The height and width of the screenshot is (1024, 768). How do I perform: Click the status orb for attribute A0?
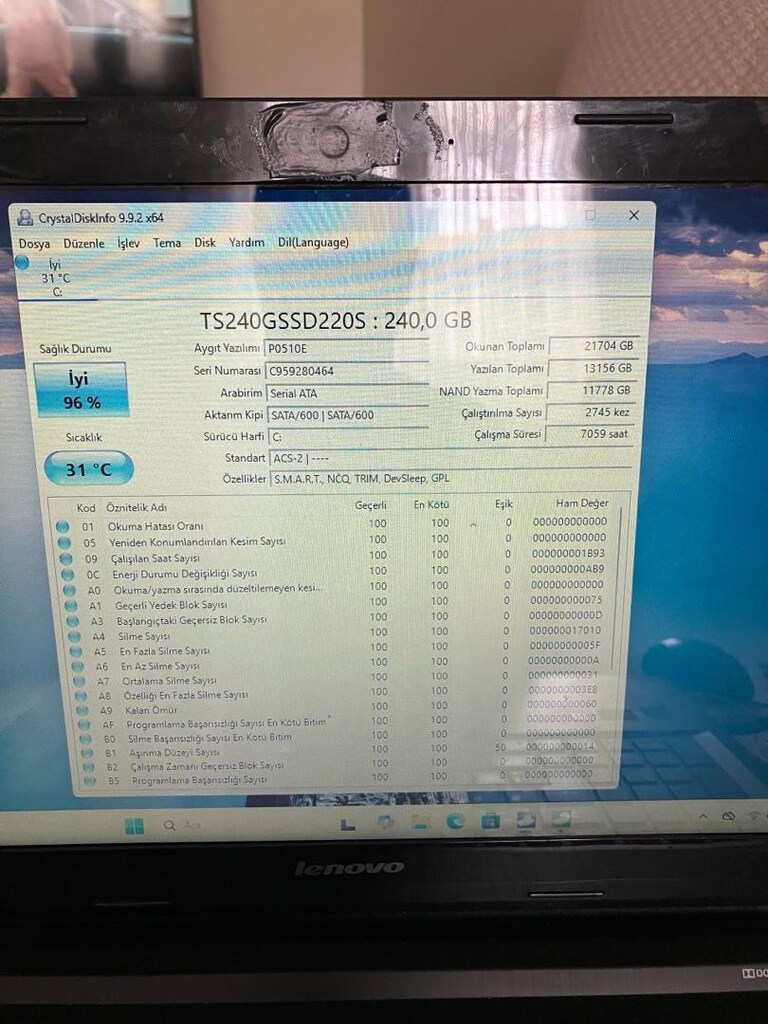click(70, 590)
